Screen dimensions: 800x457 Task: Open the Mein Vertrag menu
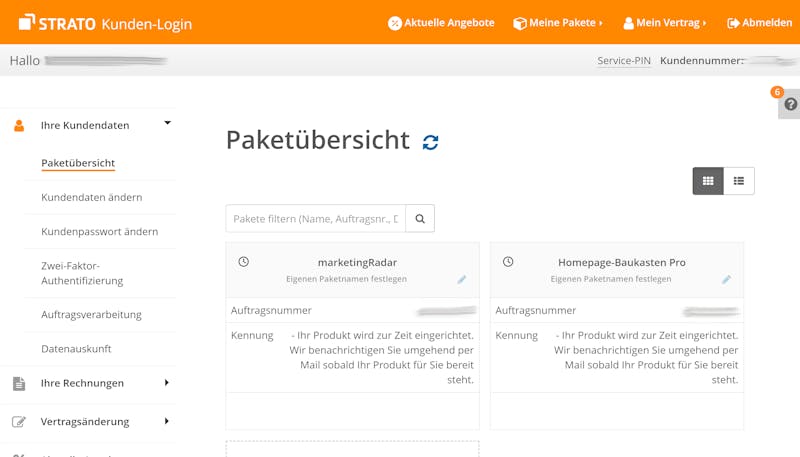pyautogui.click(x=665, y=23)
